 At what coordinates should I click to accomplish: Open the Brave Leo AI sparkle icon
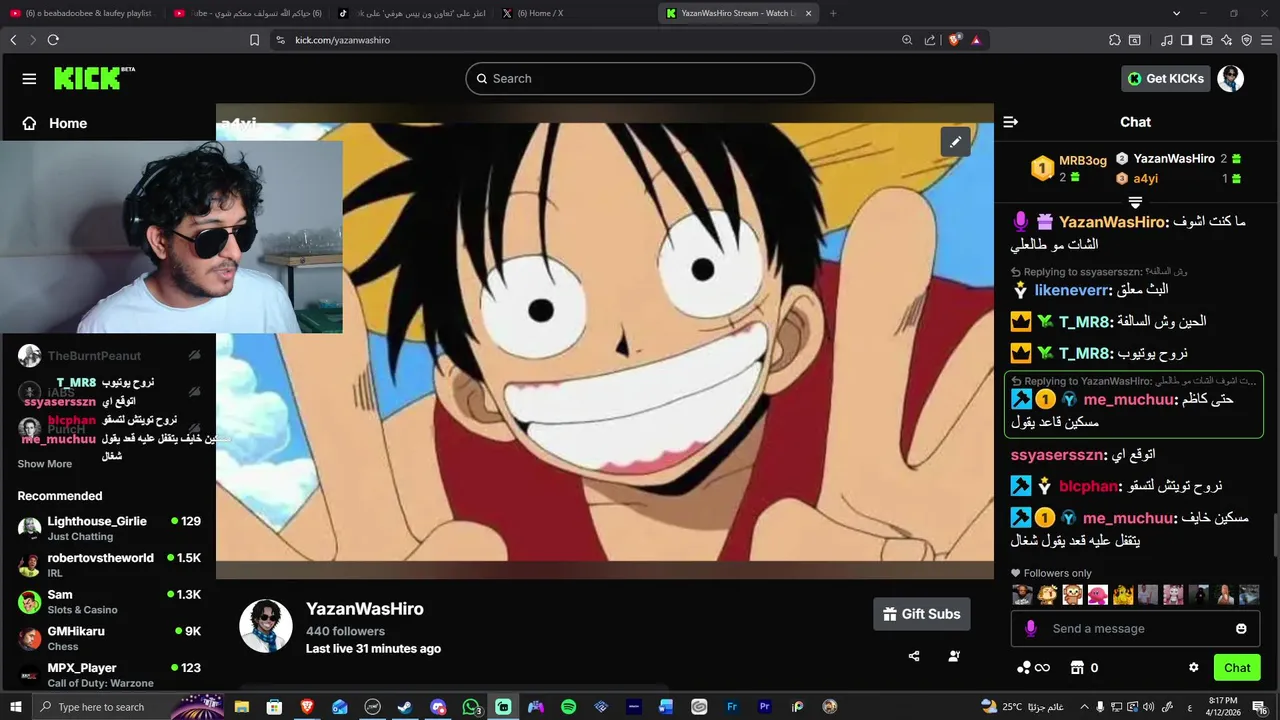[1227, 40]
